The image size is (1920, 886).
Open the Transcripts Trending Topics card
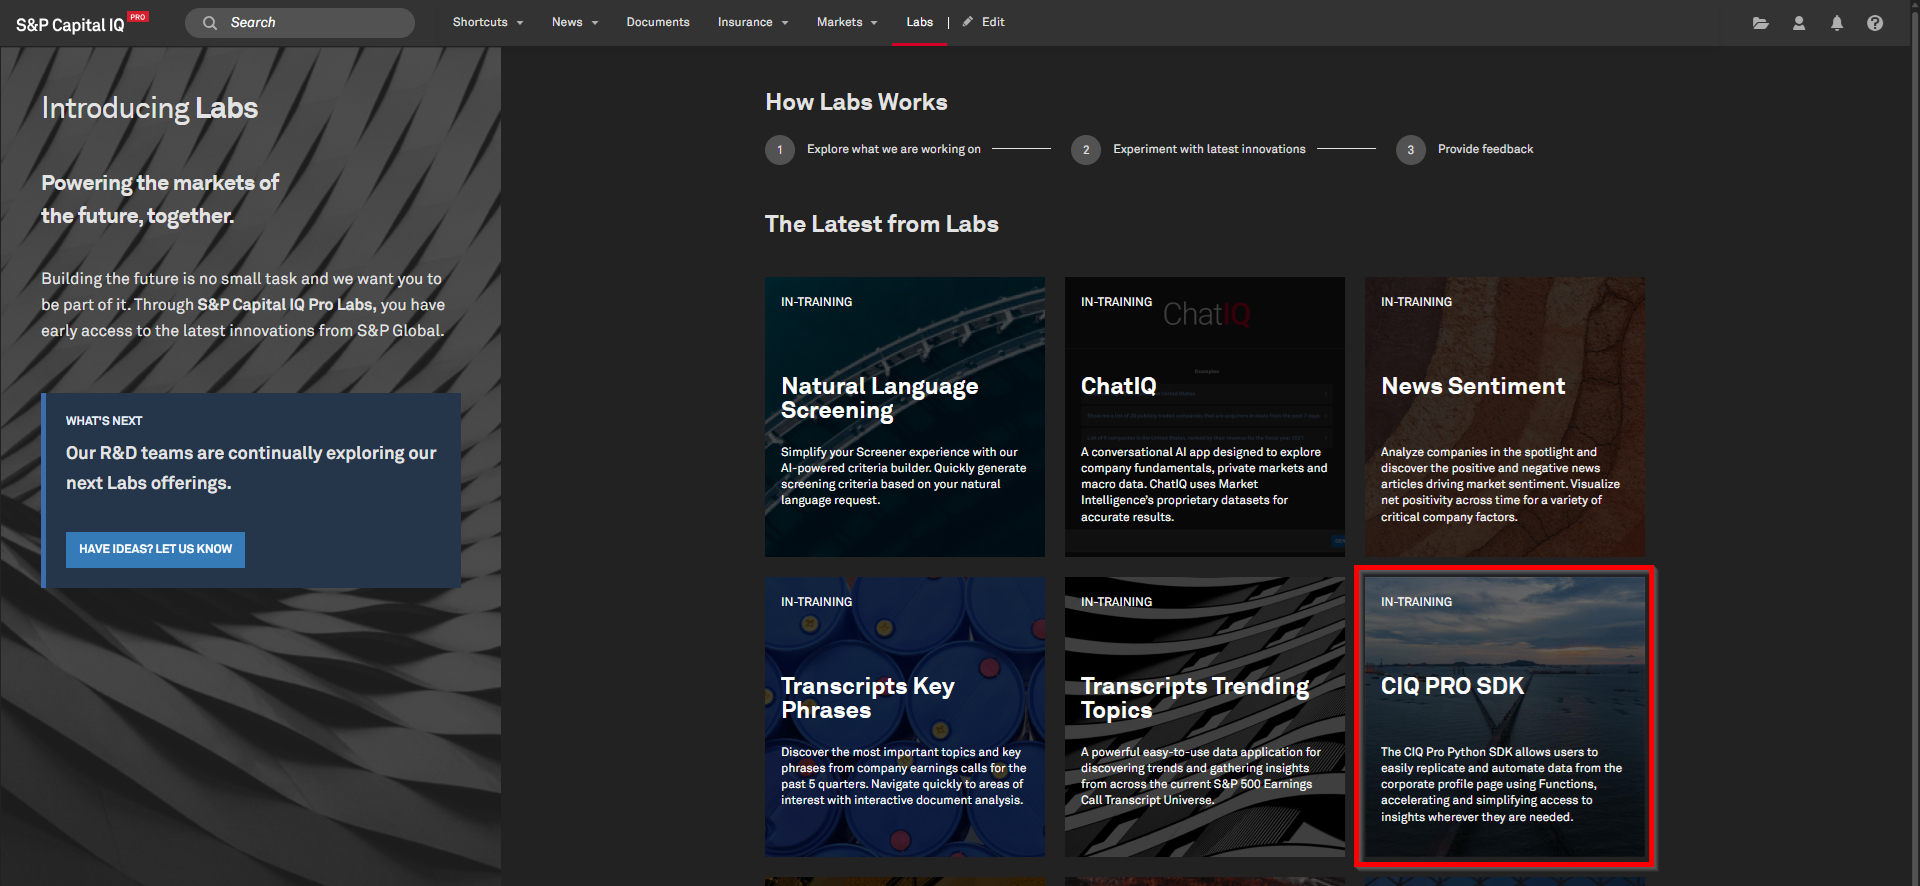point(1205,717)
